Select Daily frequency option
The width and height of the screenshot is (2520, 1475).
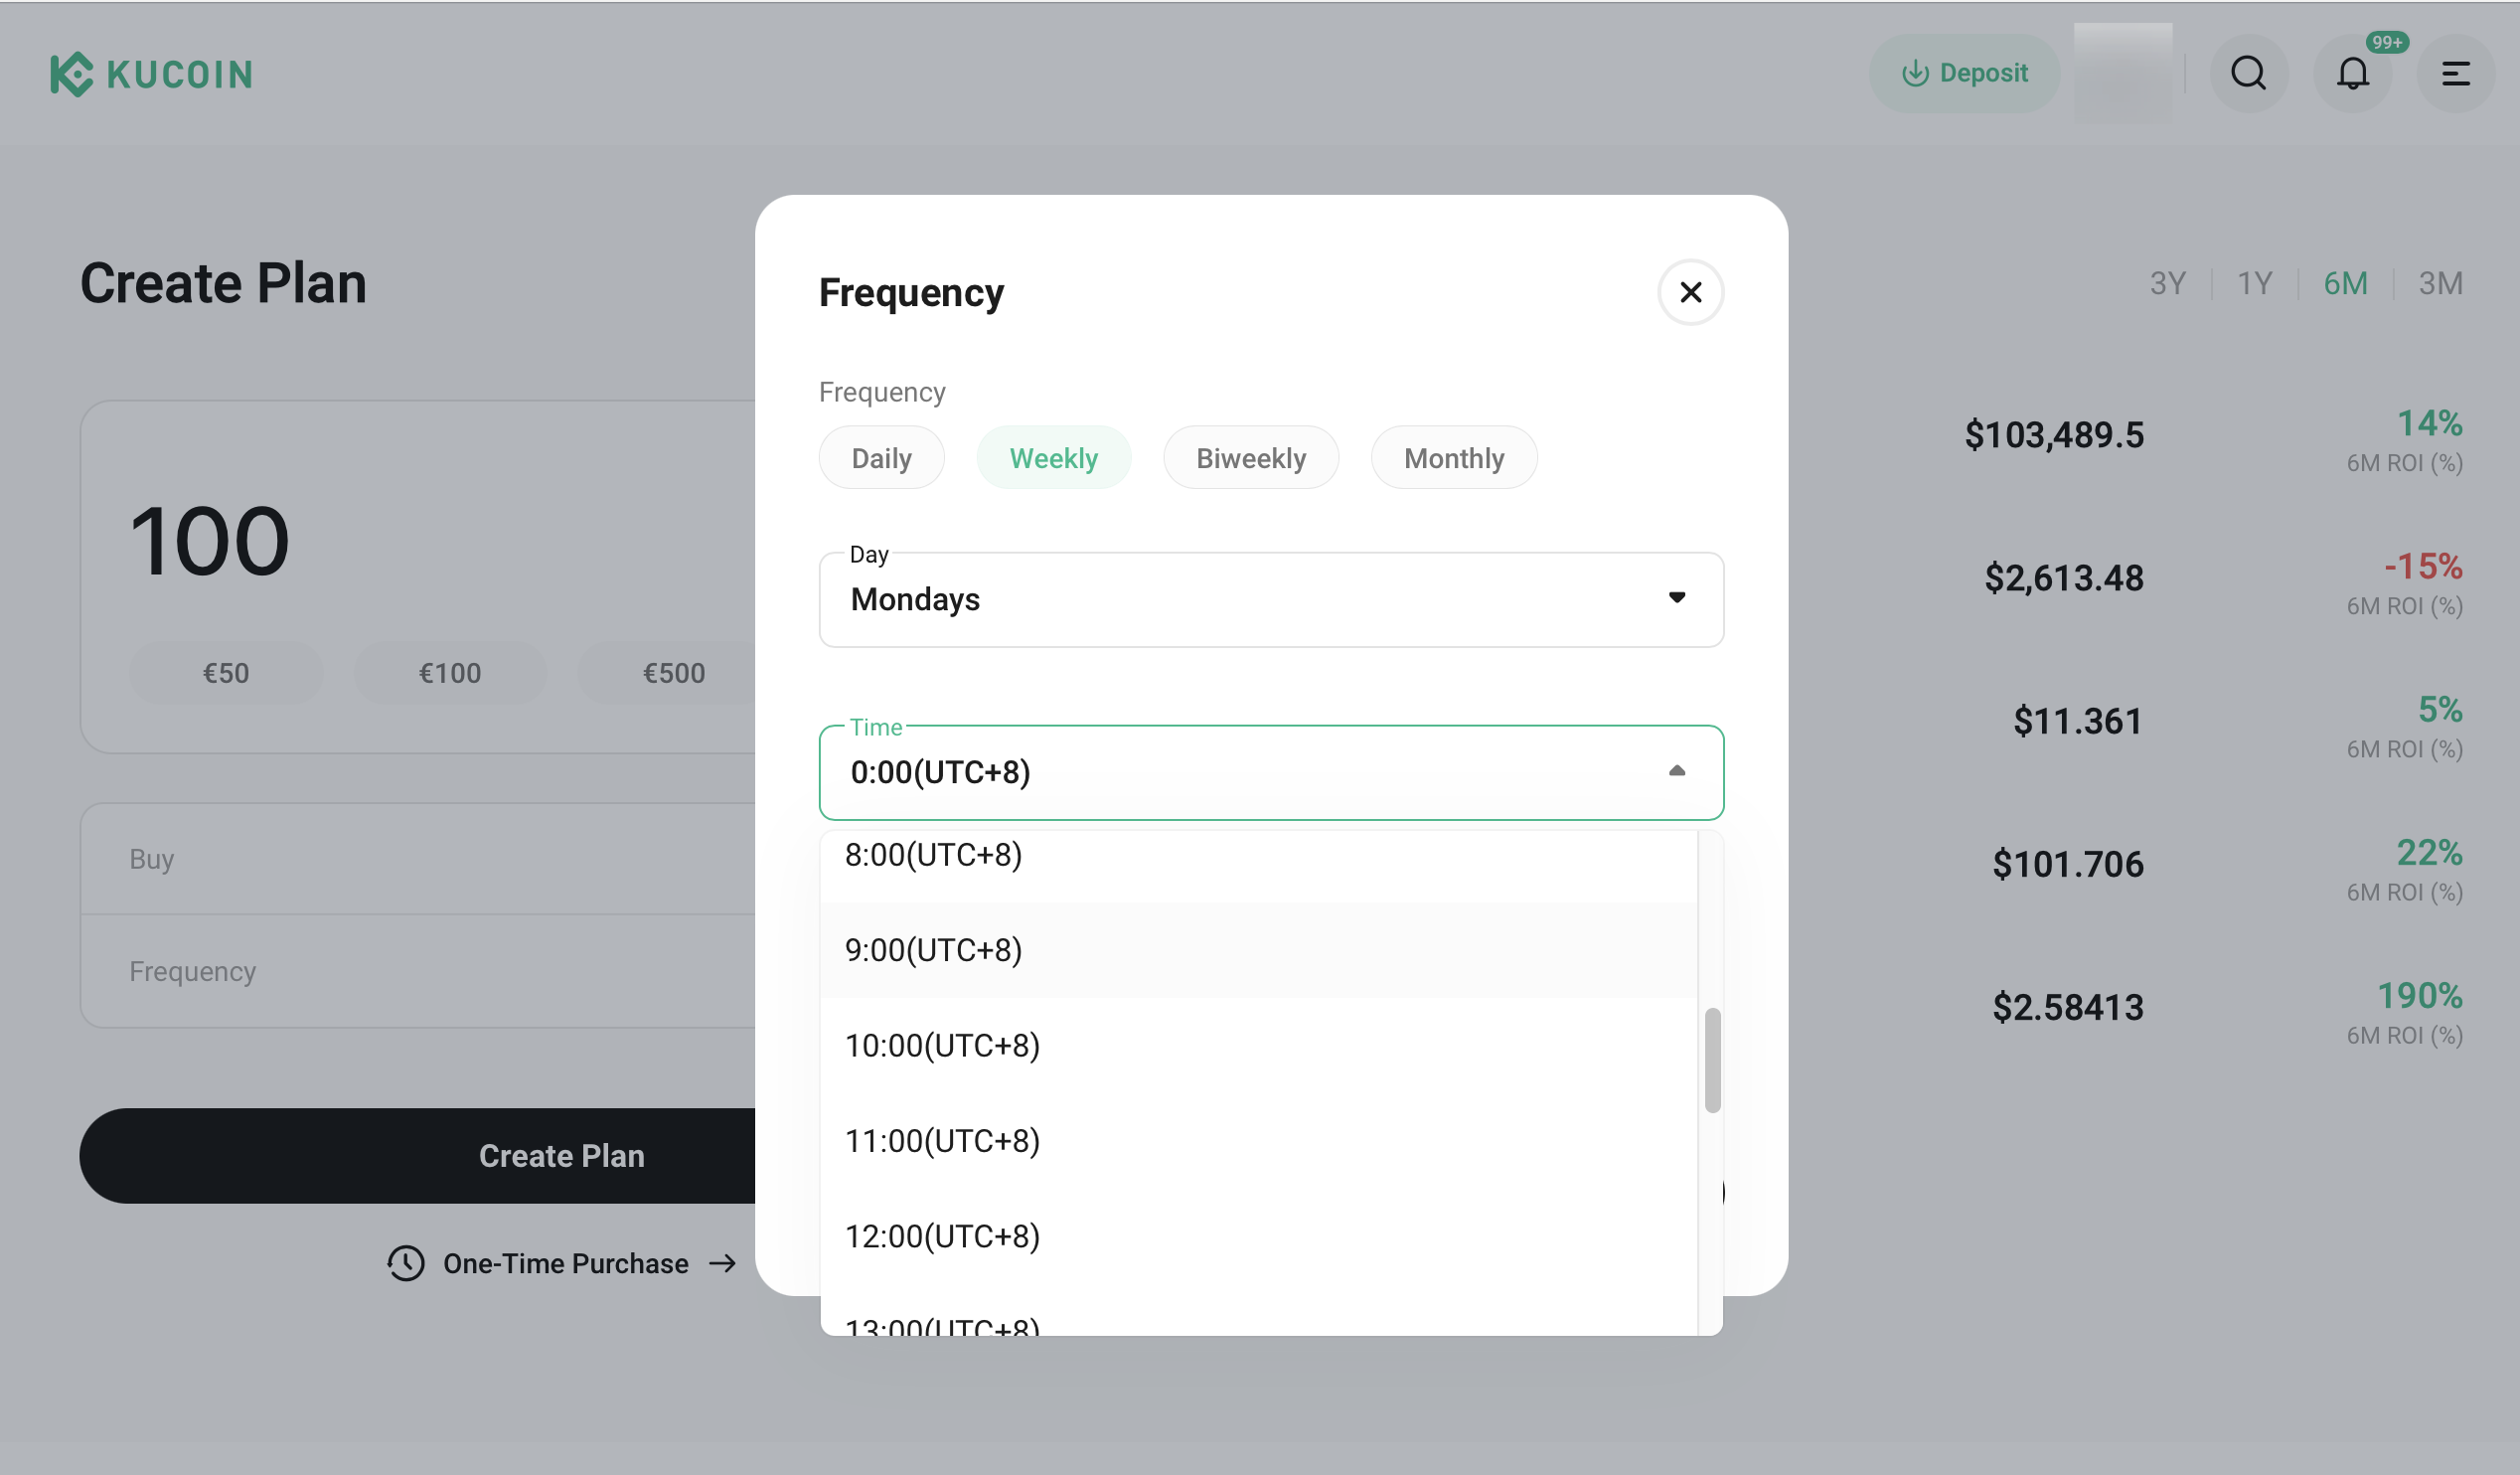coord(881,458)
